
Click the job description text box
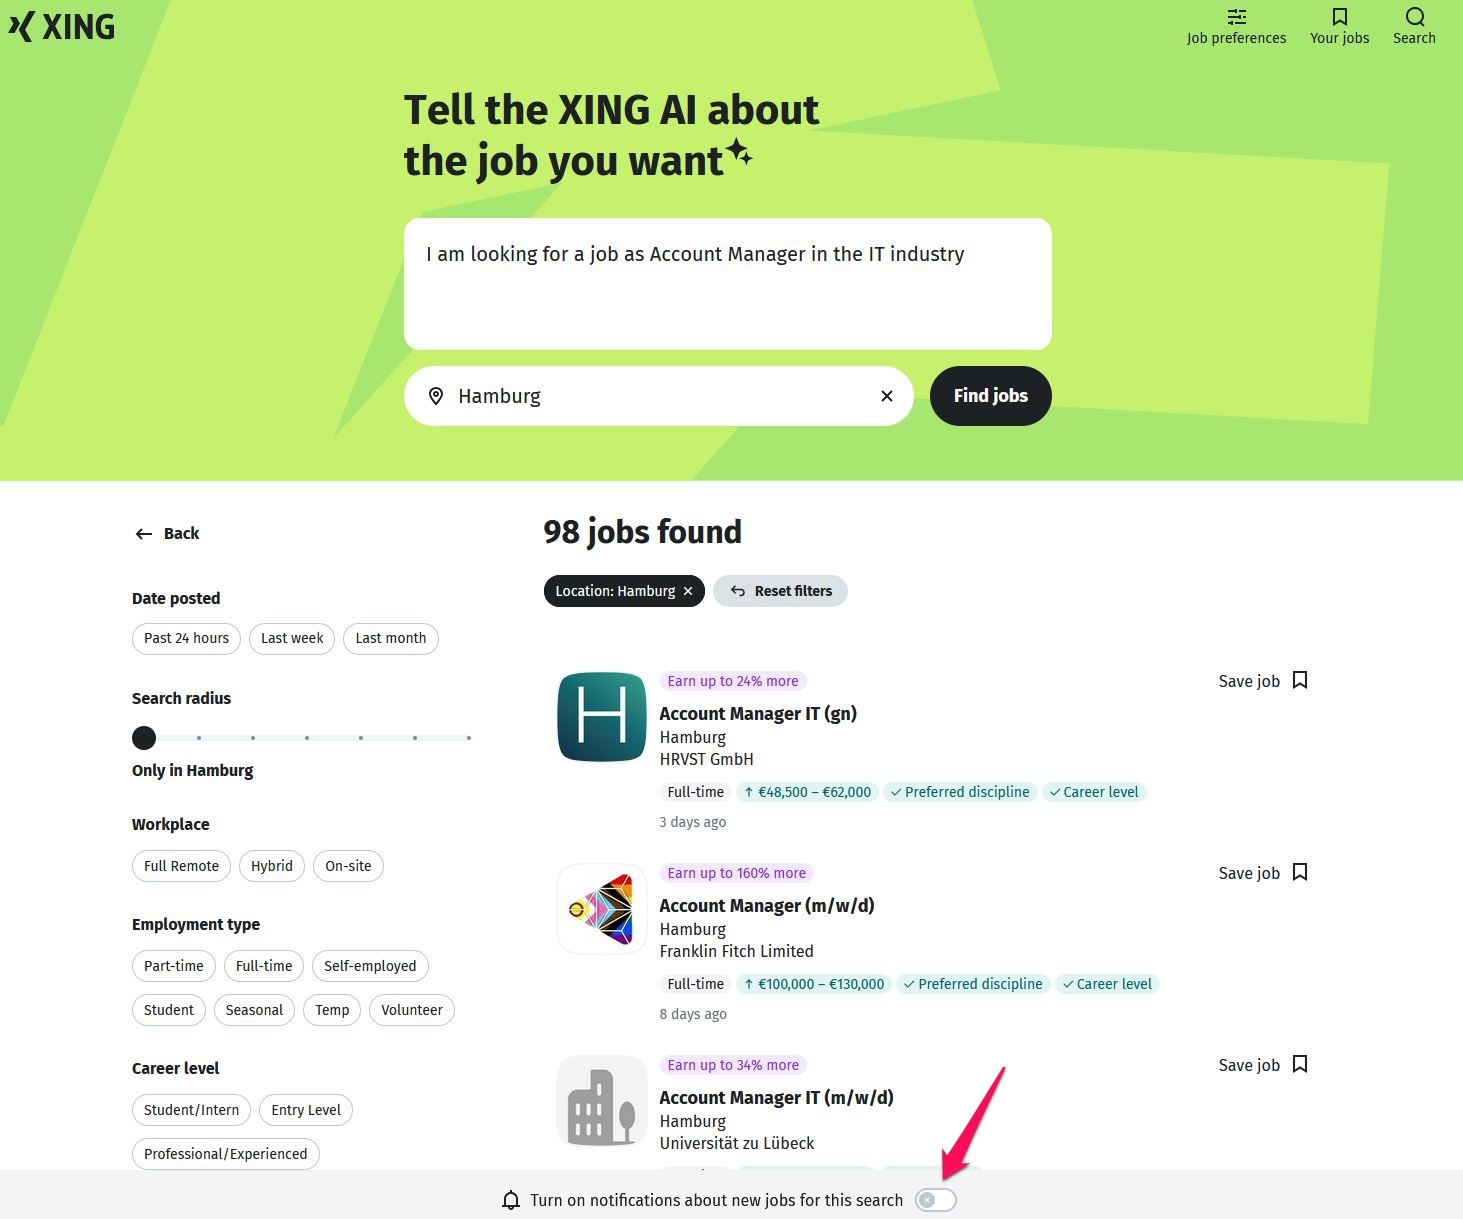[728, 284]
